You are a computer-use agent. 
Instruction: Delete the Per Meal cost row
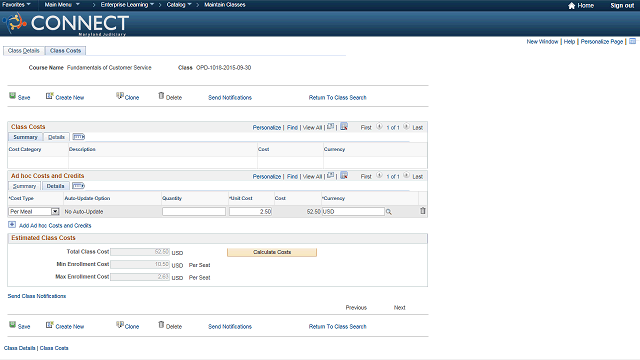click(423, 211)
